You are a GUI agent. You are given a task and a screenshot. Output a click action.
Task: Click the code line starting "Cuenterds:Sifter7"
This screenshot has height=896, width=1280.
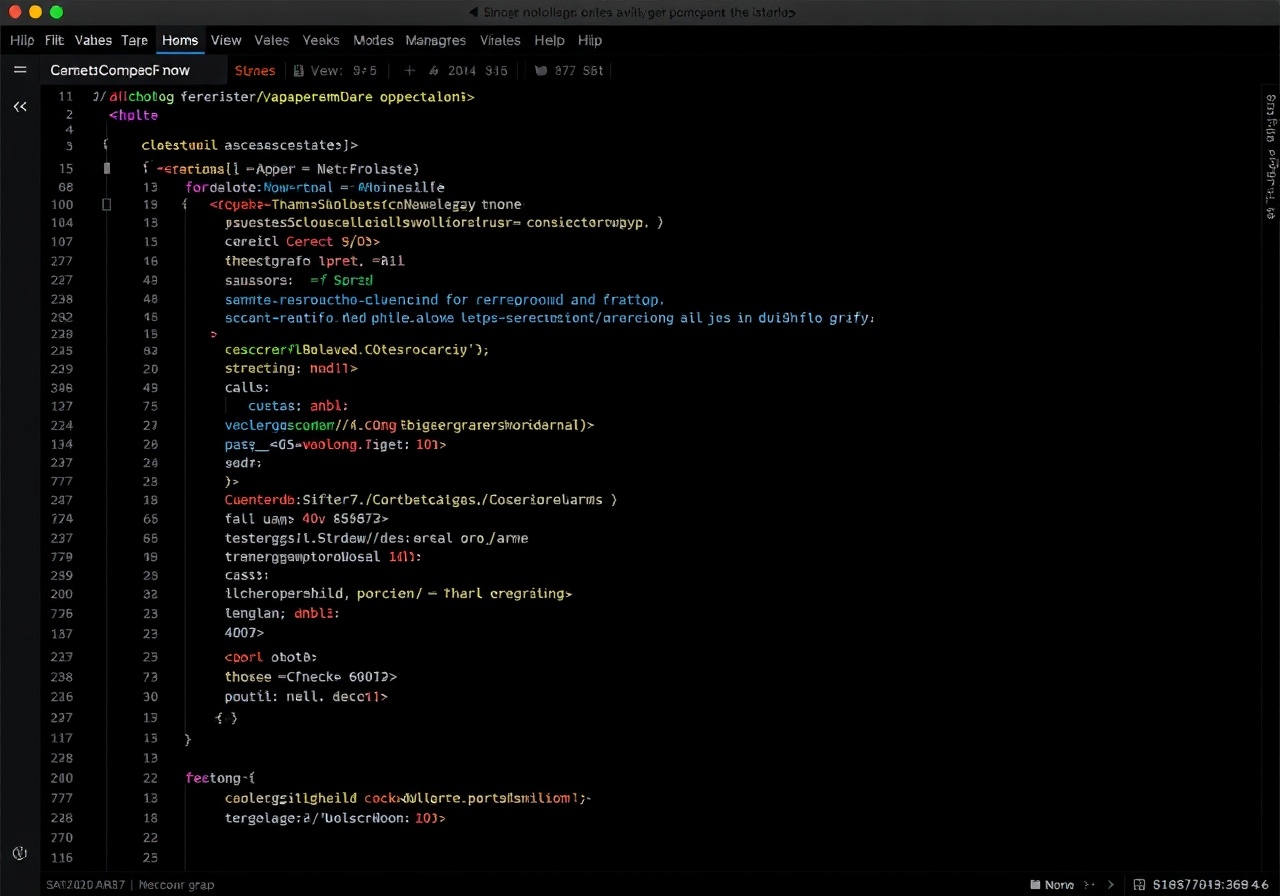pos(421,499)
